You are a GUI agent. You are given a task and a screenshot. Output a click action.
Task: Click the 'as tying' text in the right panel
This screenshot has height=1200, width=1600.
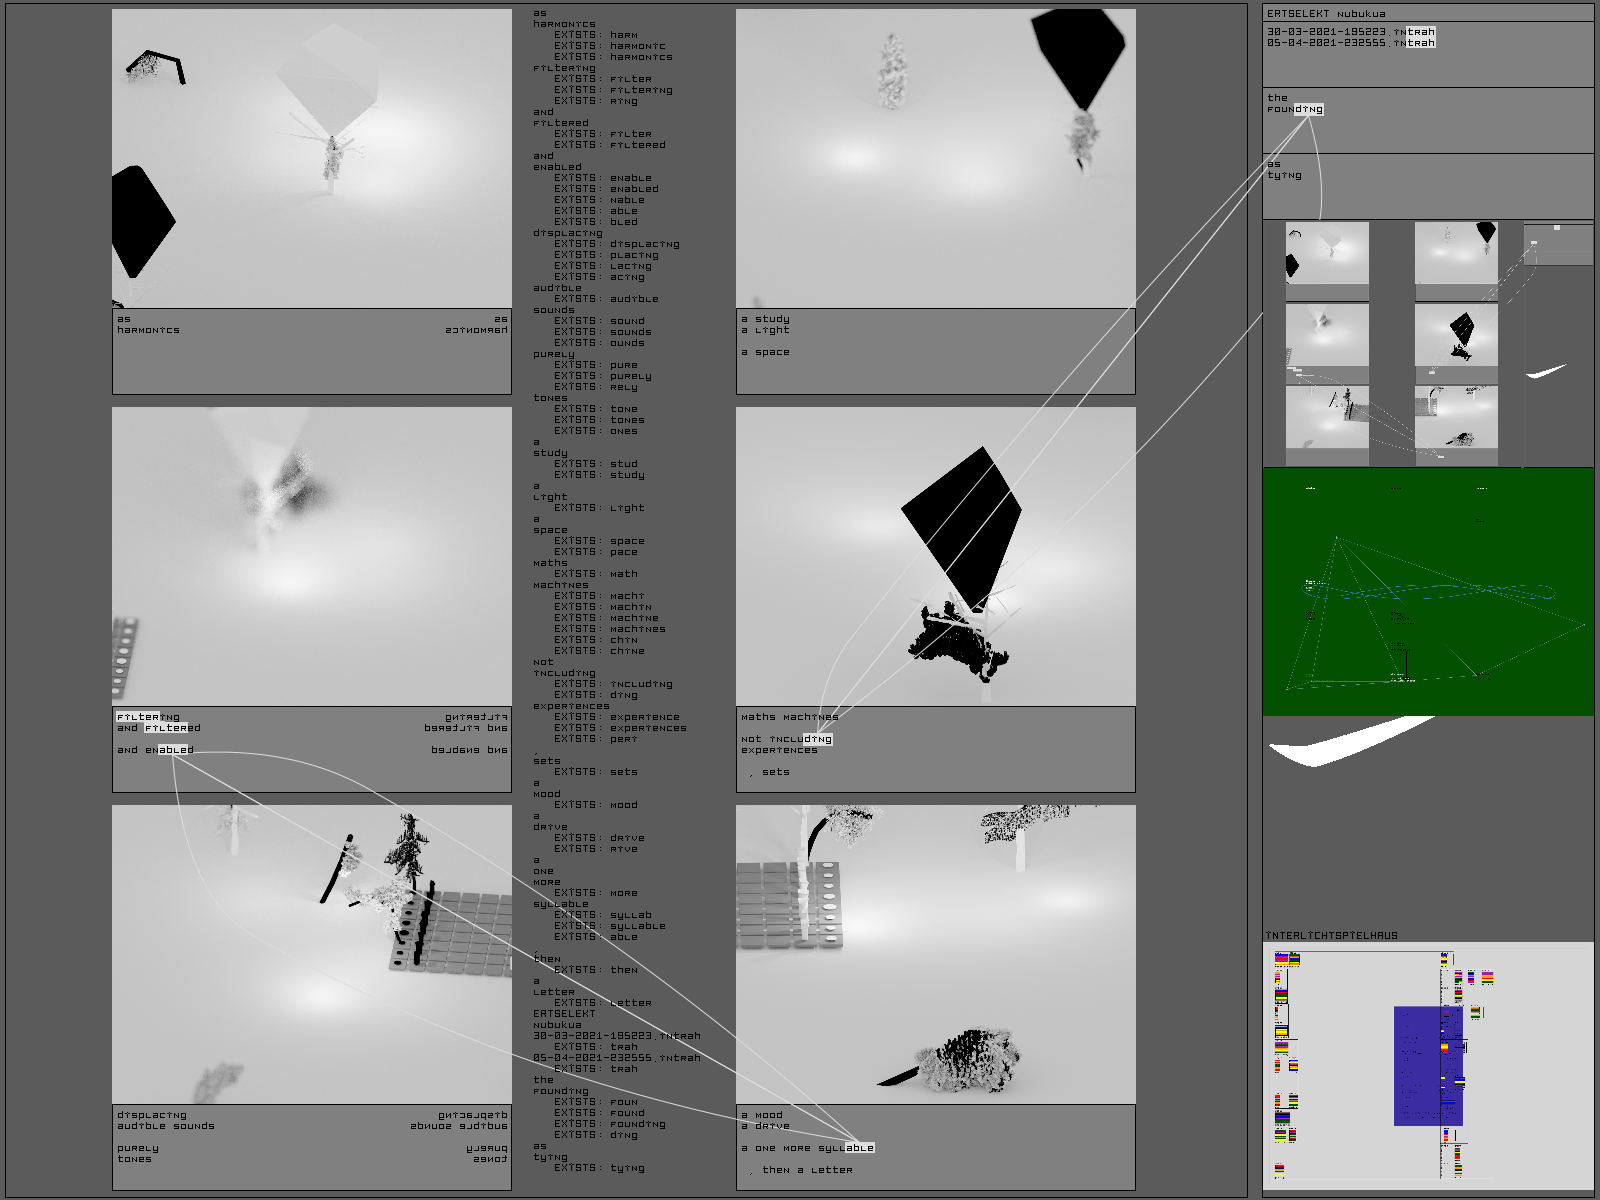click(1284, 170)
